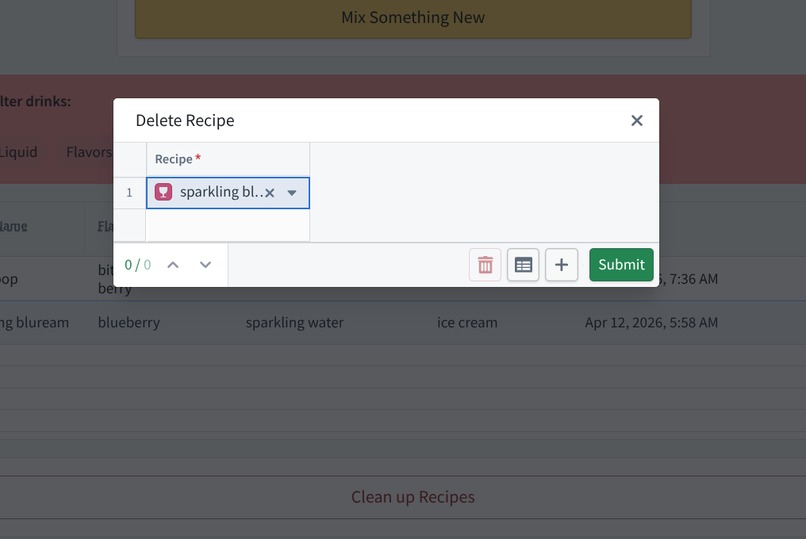This screenshot has height=539, width=806.
Task: Click the red recipe cup icon
Action: [163, 192]
